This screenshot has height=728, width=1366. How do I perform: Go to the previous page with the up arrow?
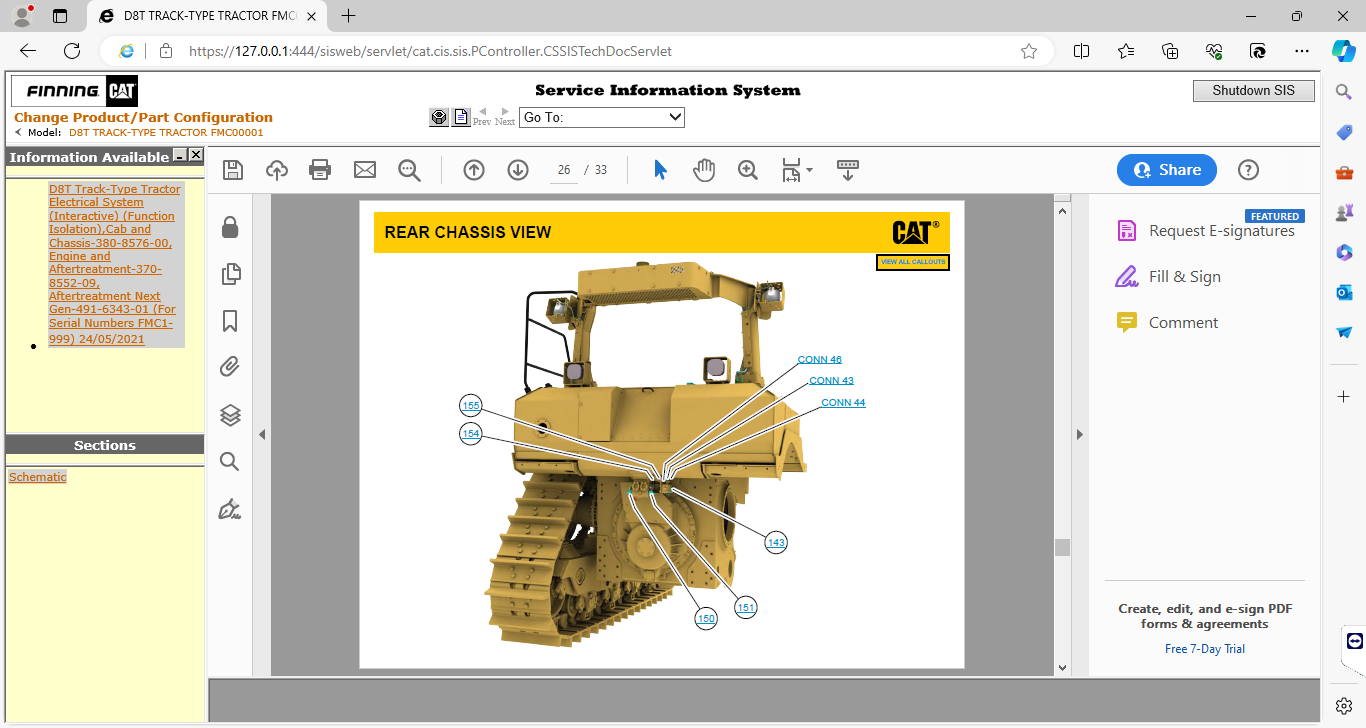coord(474,170)
